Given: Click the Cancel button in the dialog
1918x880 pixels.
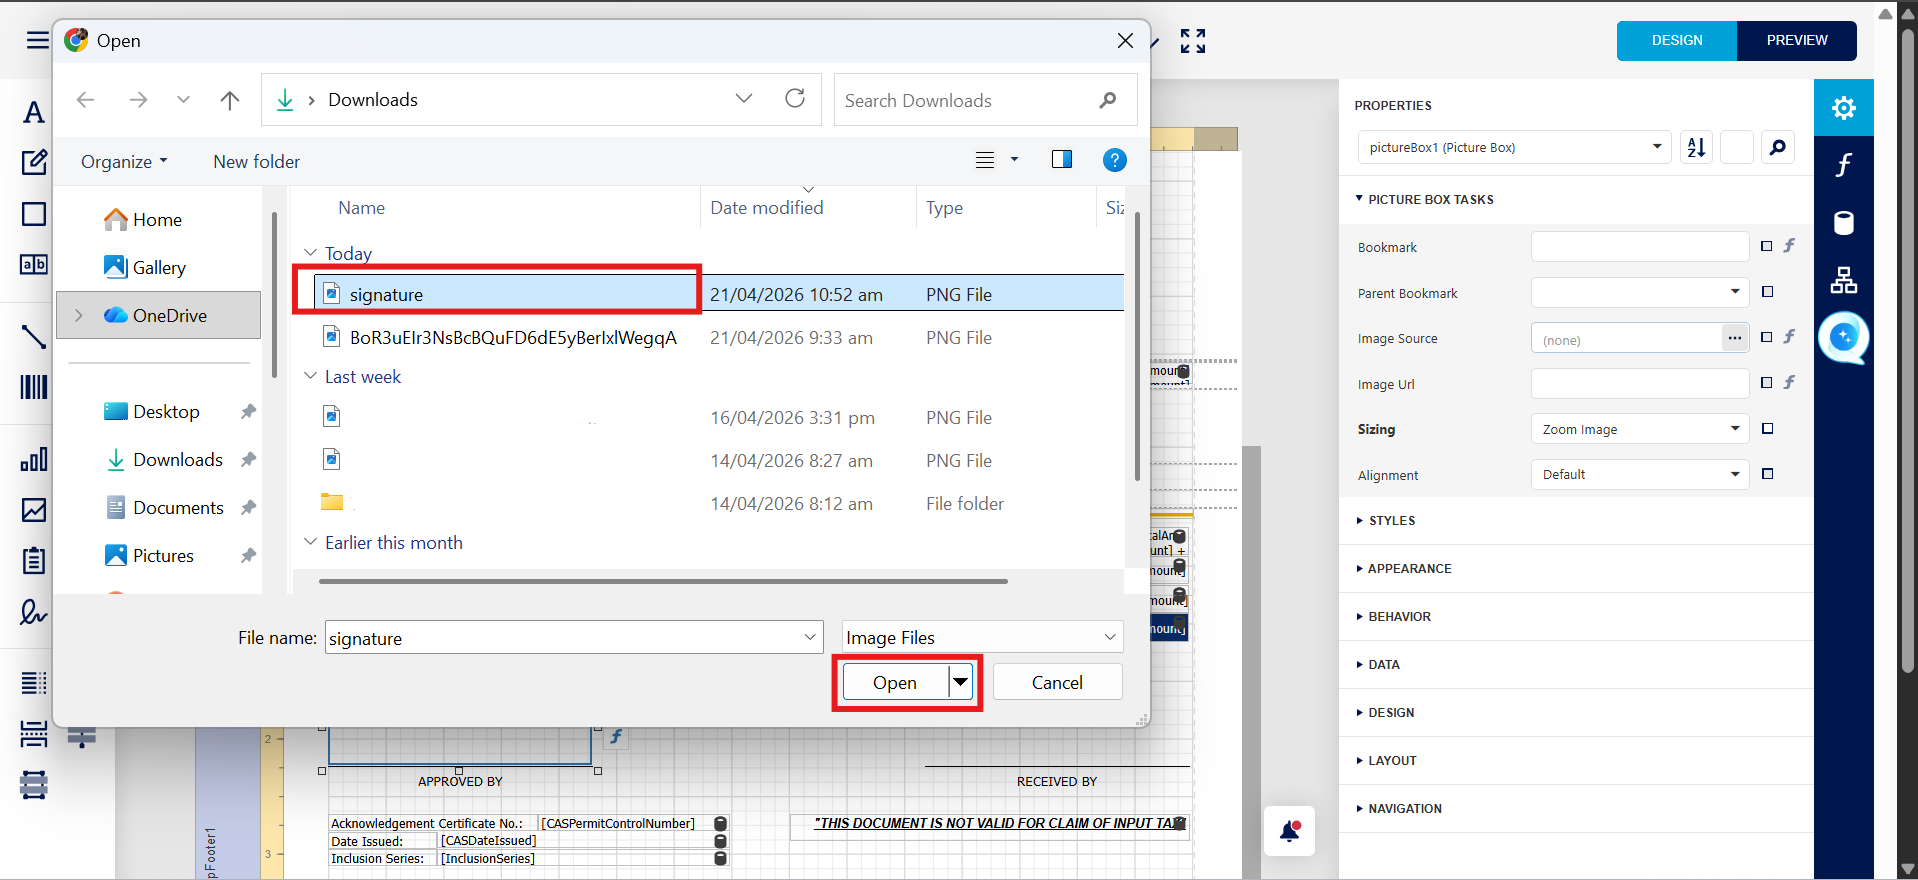Looking at the screenshot, I should click(x=1056, y=683).
